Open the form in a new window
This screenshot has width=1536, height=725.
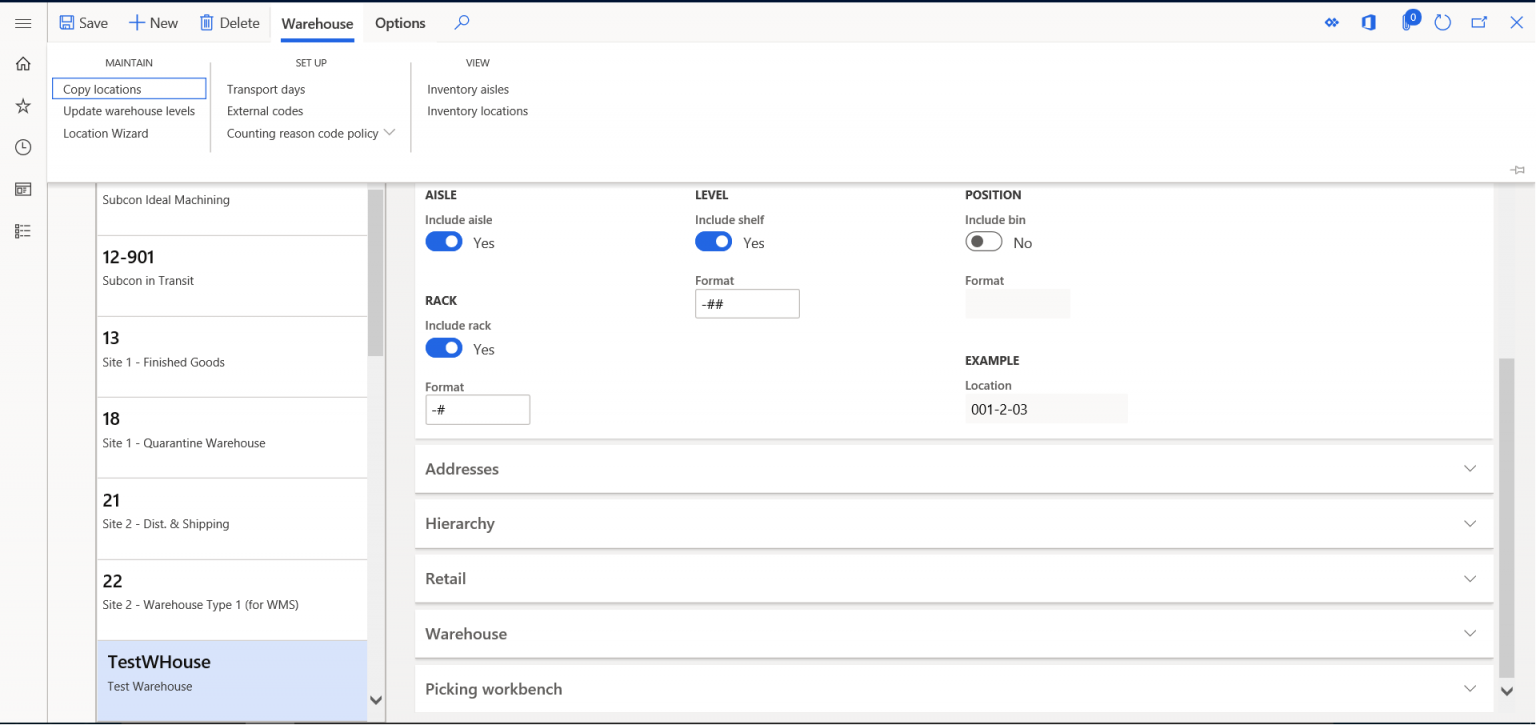click(1479, 21)
